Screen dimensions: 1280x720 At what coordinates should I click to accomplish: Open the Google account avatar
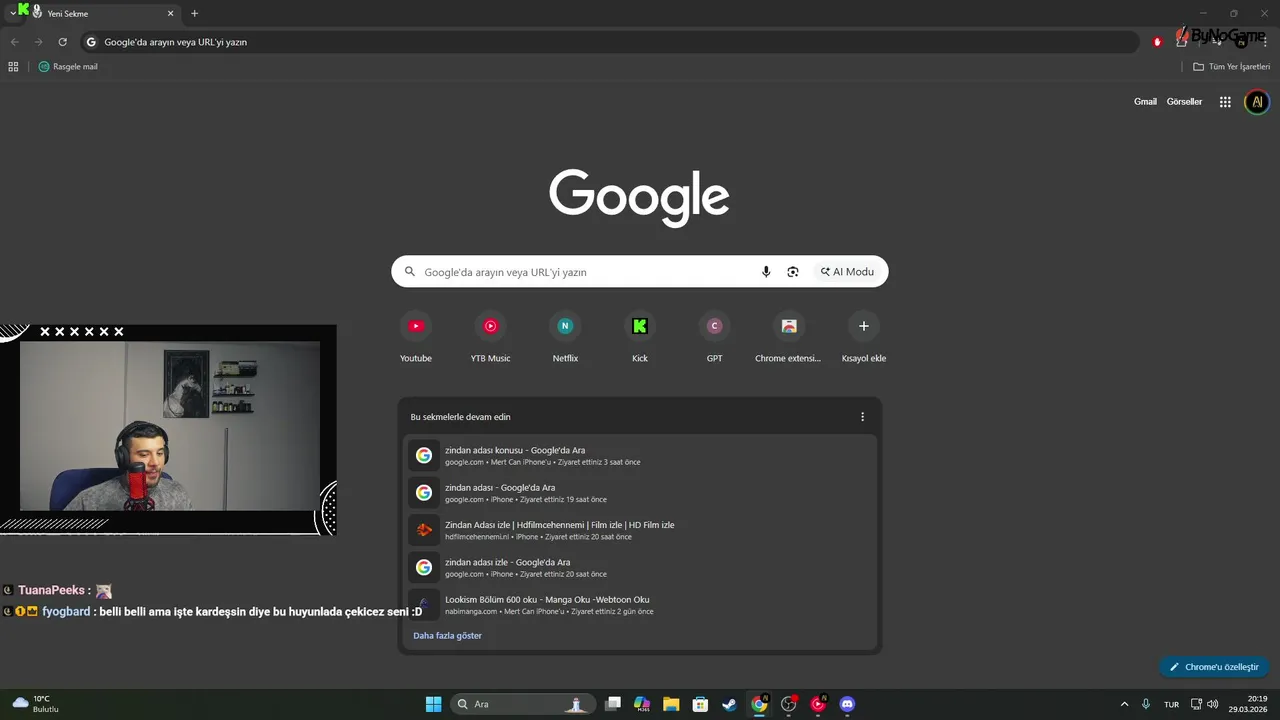[x=1257, y=102]
